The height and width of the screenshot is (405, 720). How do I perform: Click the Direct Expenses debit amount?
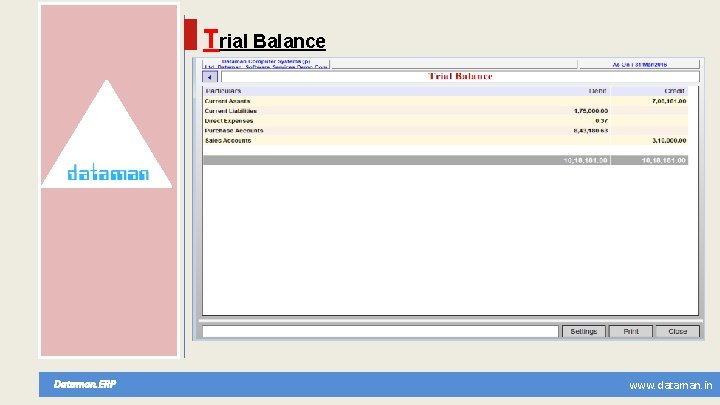tap(602, 121)
